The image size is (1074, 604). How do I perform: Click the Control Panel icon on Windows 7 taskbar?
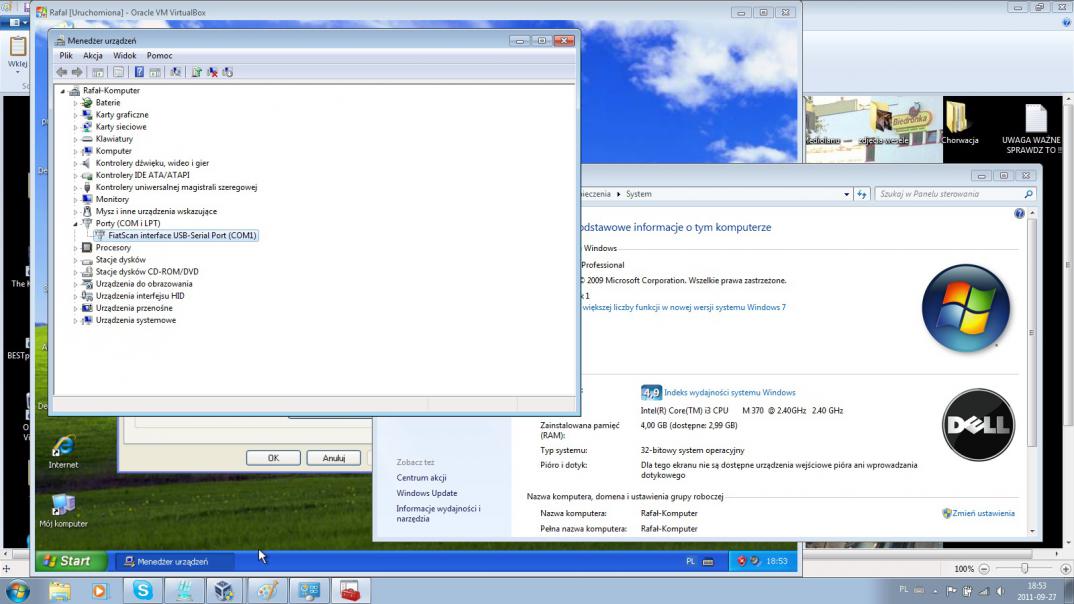[308, 590]
